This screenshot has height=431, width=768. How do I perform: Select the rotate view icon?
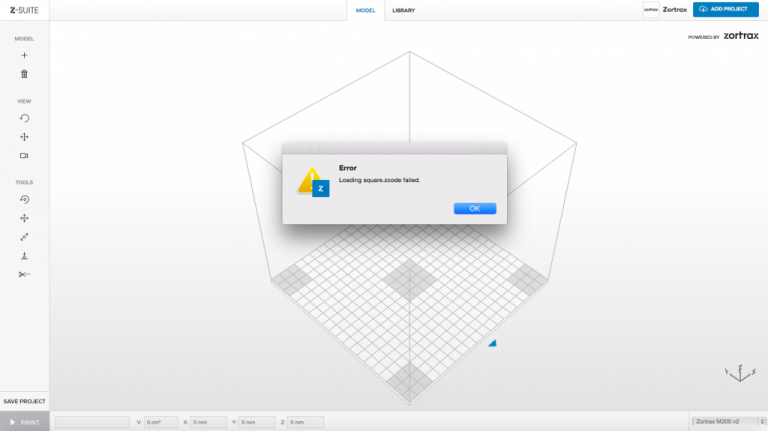coord(24,118)
